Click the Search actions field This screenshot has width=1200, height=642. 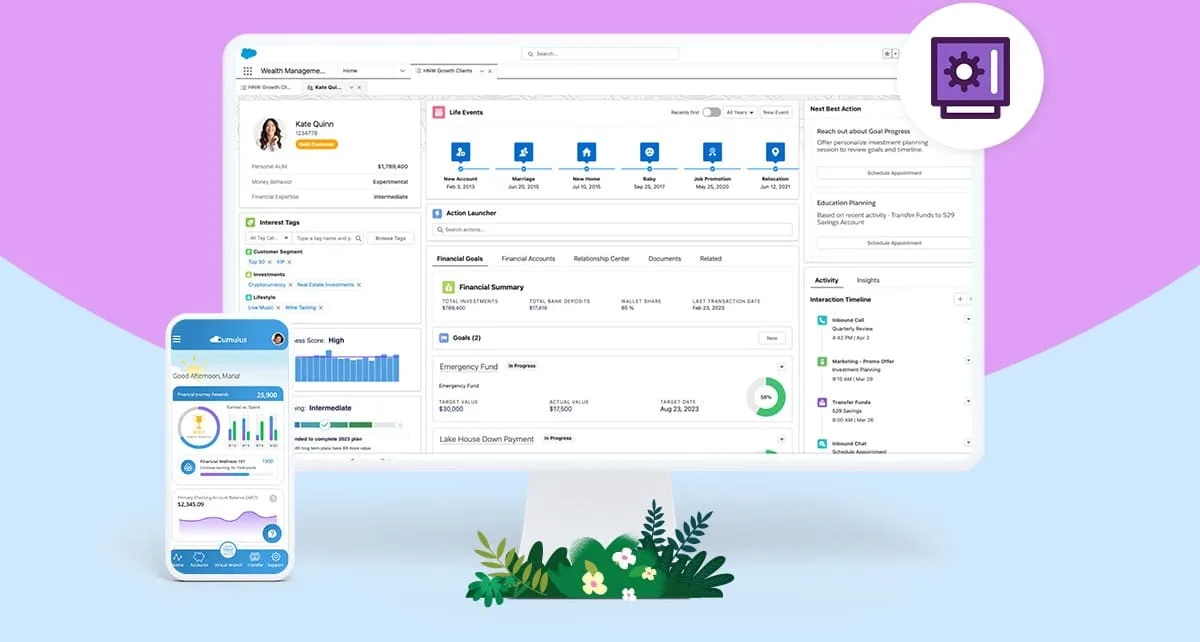tap(612, 230)
